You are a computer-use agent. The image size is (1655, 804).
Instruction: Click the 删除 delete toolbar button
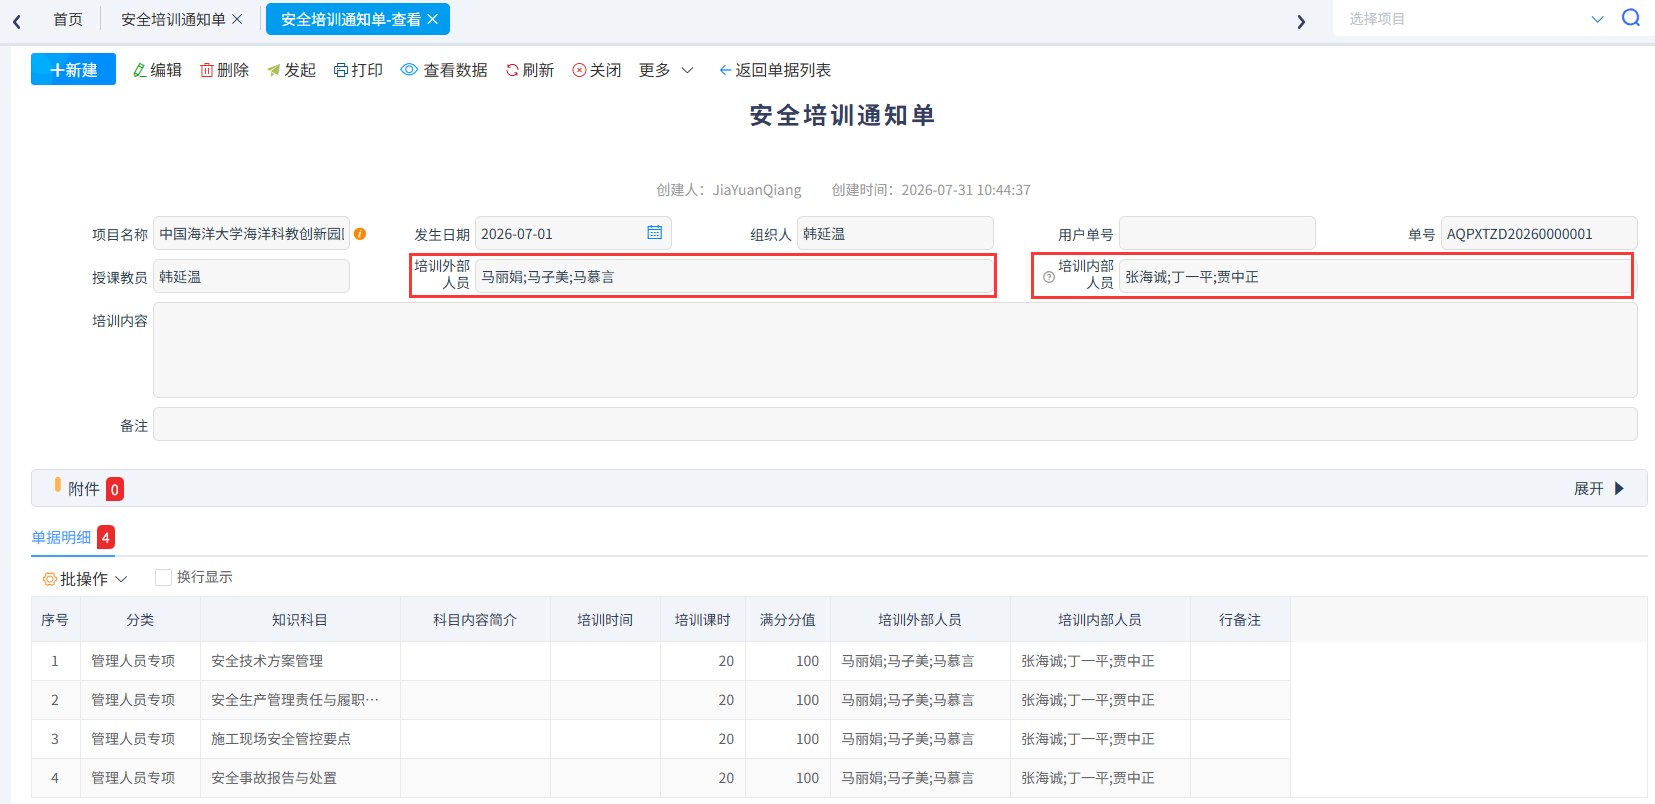coord(224,70)
